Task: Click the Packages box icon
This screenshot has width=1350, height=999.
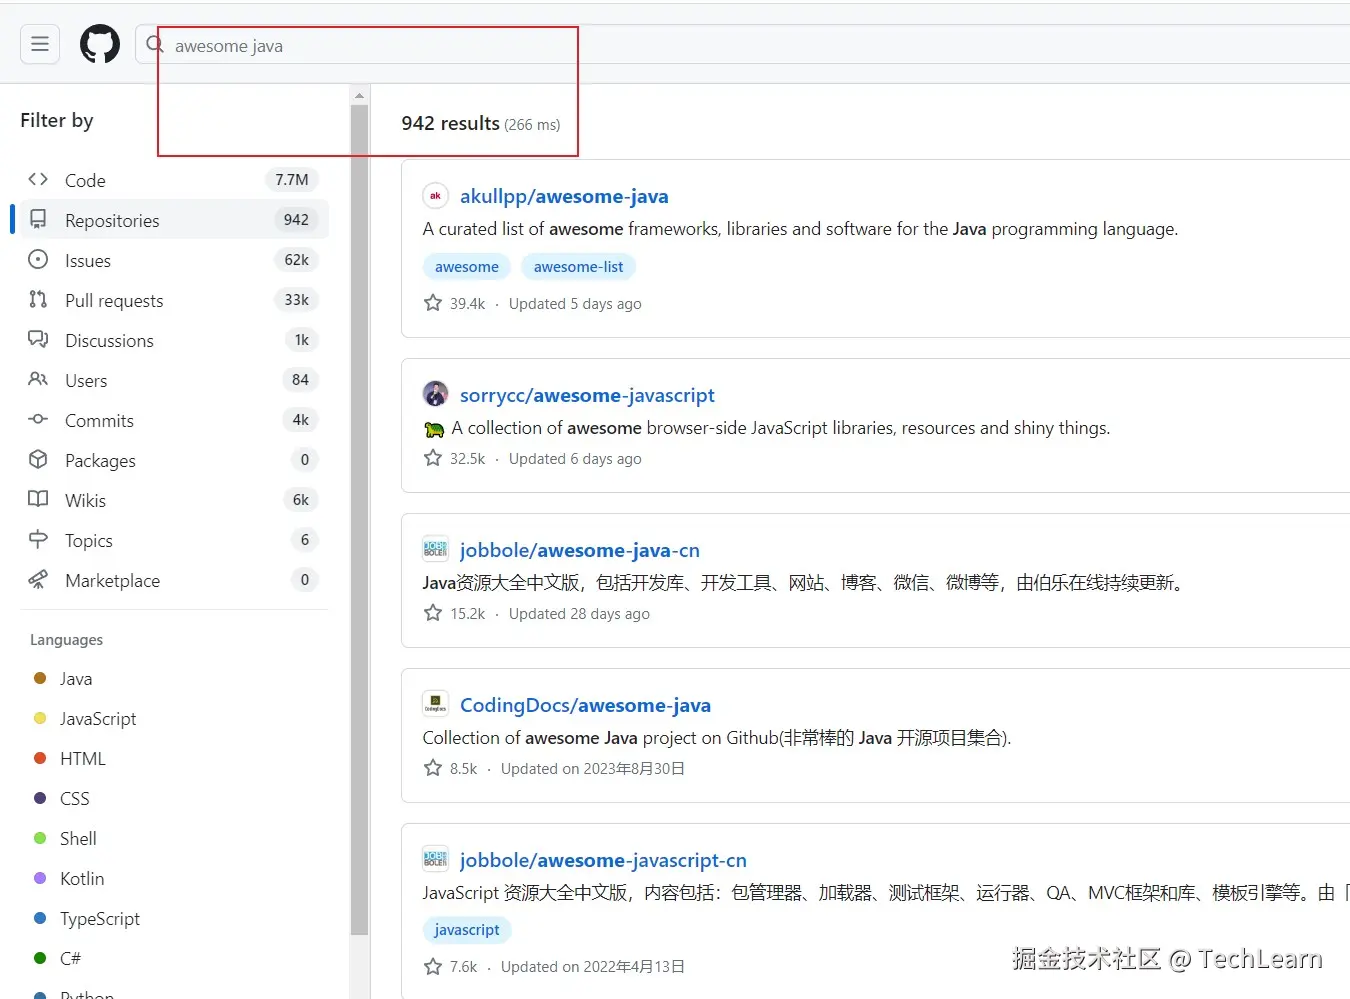Action: (x=38, y=460)
